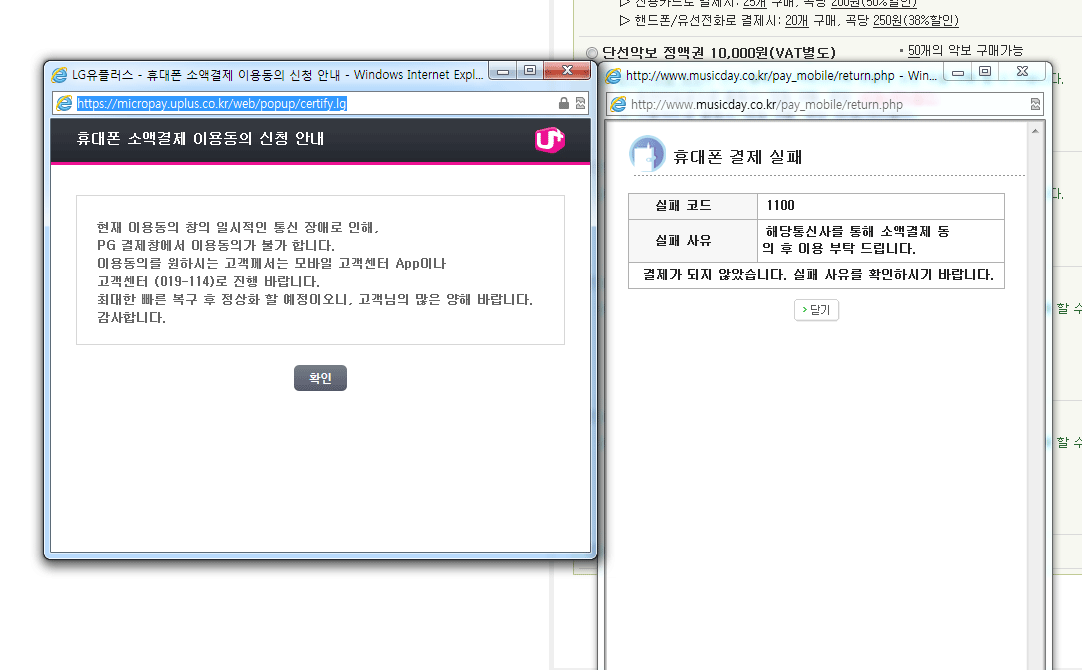Click the 확인 confirm button
Image resolution: width=1082 pixels, height=670 pixels.
(x=320, y=378)
